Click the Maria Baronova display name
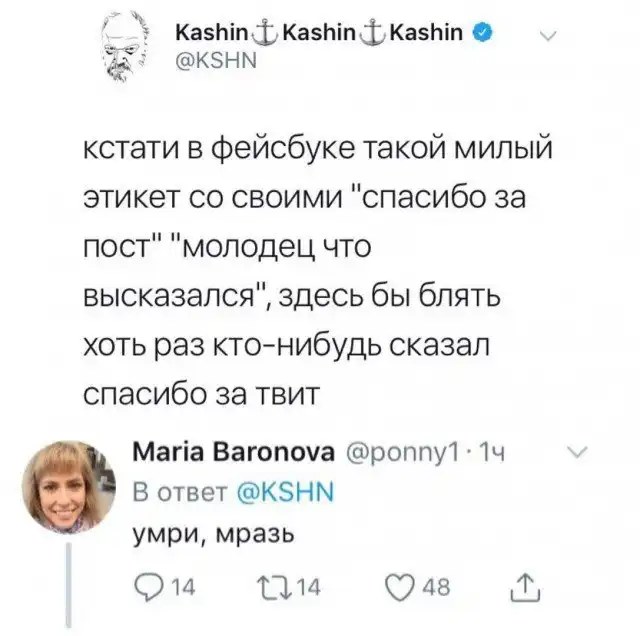 (234, 456)
